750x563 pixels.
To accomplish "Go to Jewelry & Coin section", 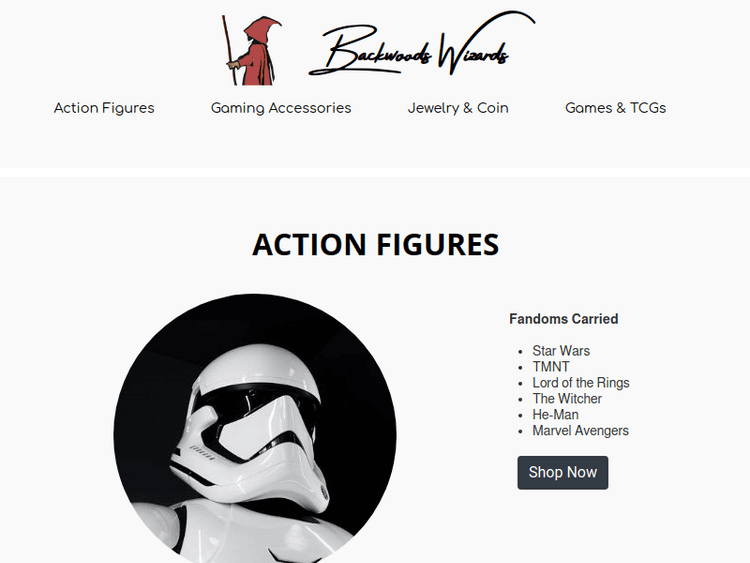I will tap(458, 108).
